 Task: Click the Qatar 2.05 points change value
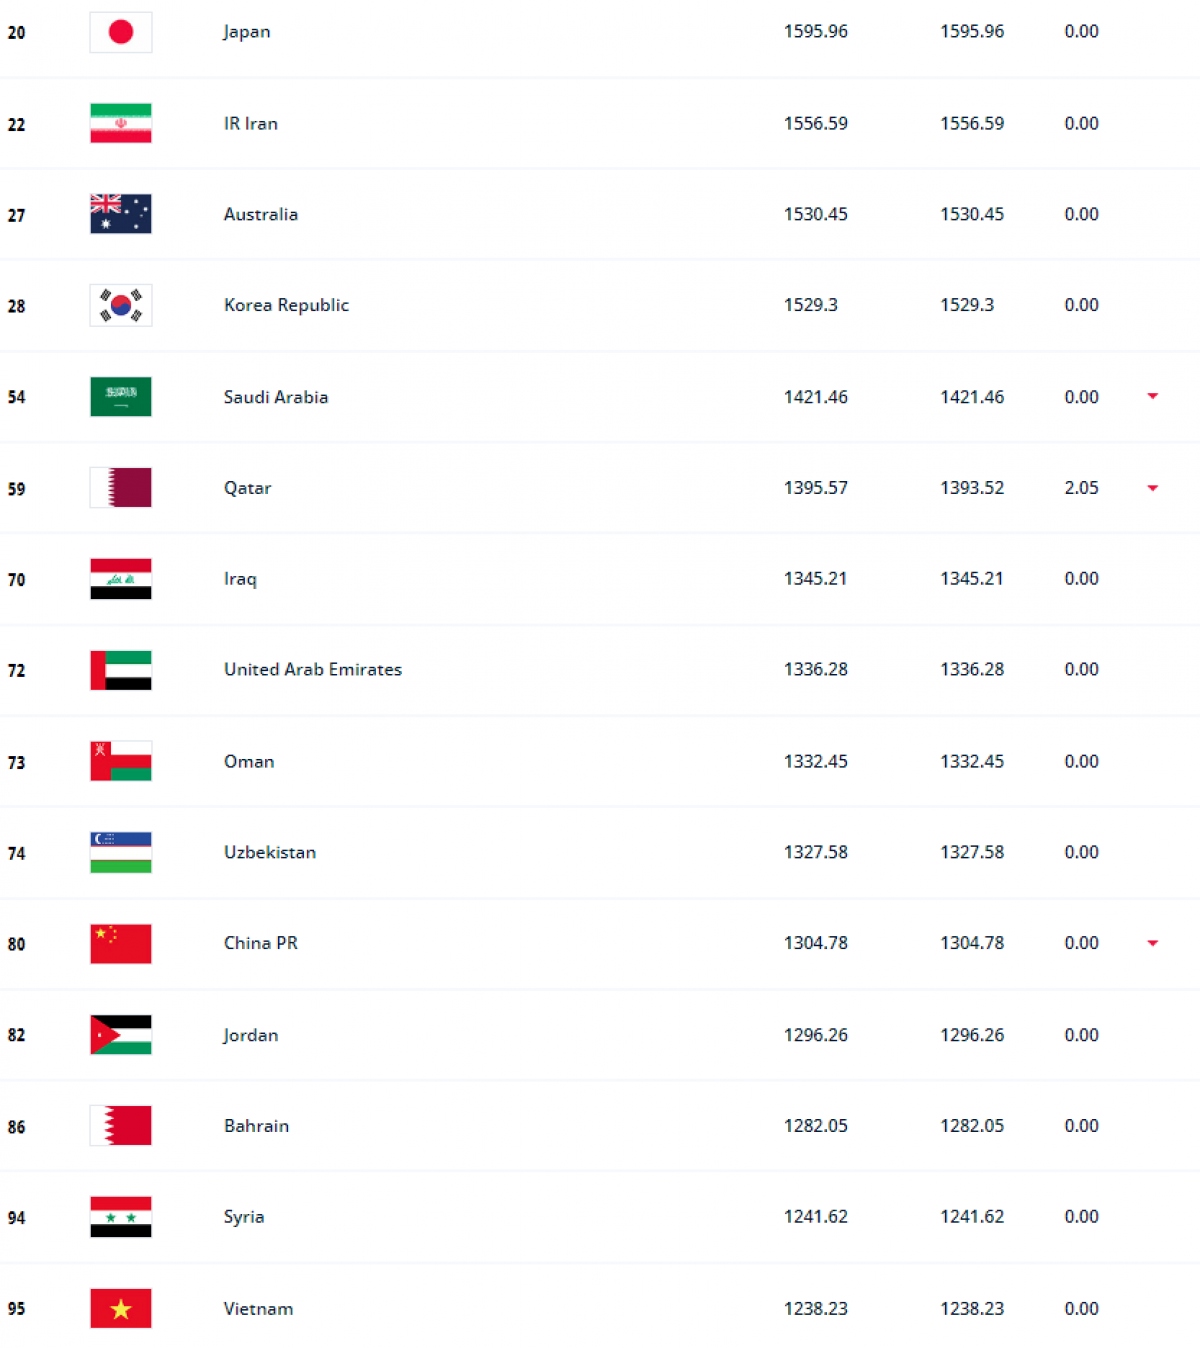point(1081,488)
